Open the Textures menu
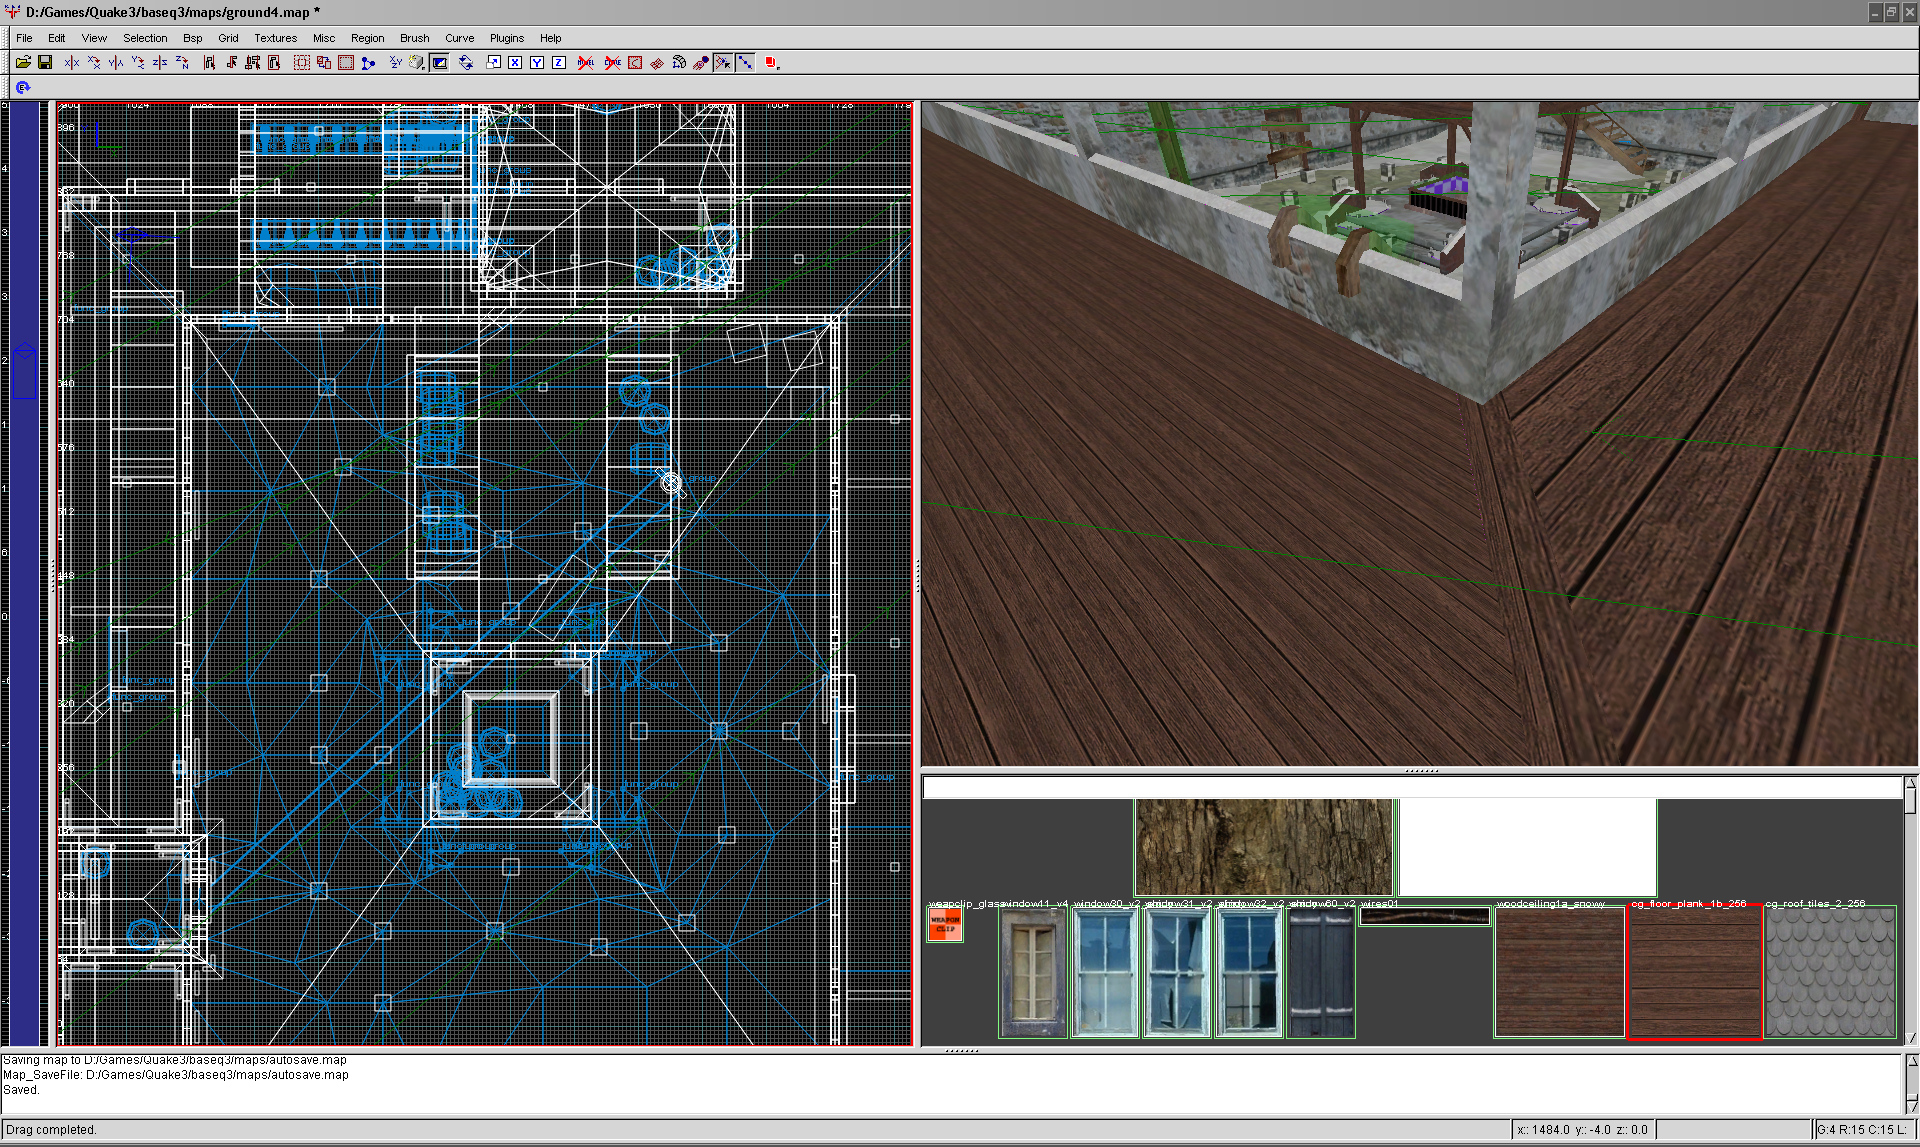1920x1147 pixels. (275, 38)
